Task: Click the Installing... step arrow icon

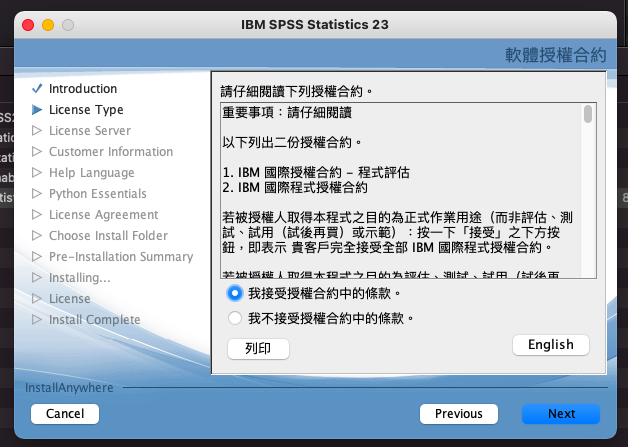Action: tap(37, 277)
